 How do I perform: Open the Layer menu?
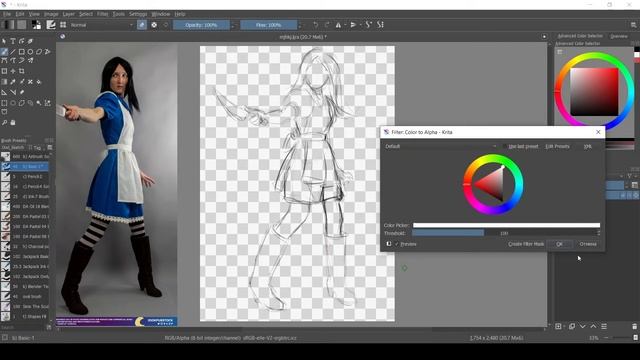tap(69, 14)
